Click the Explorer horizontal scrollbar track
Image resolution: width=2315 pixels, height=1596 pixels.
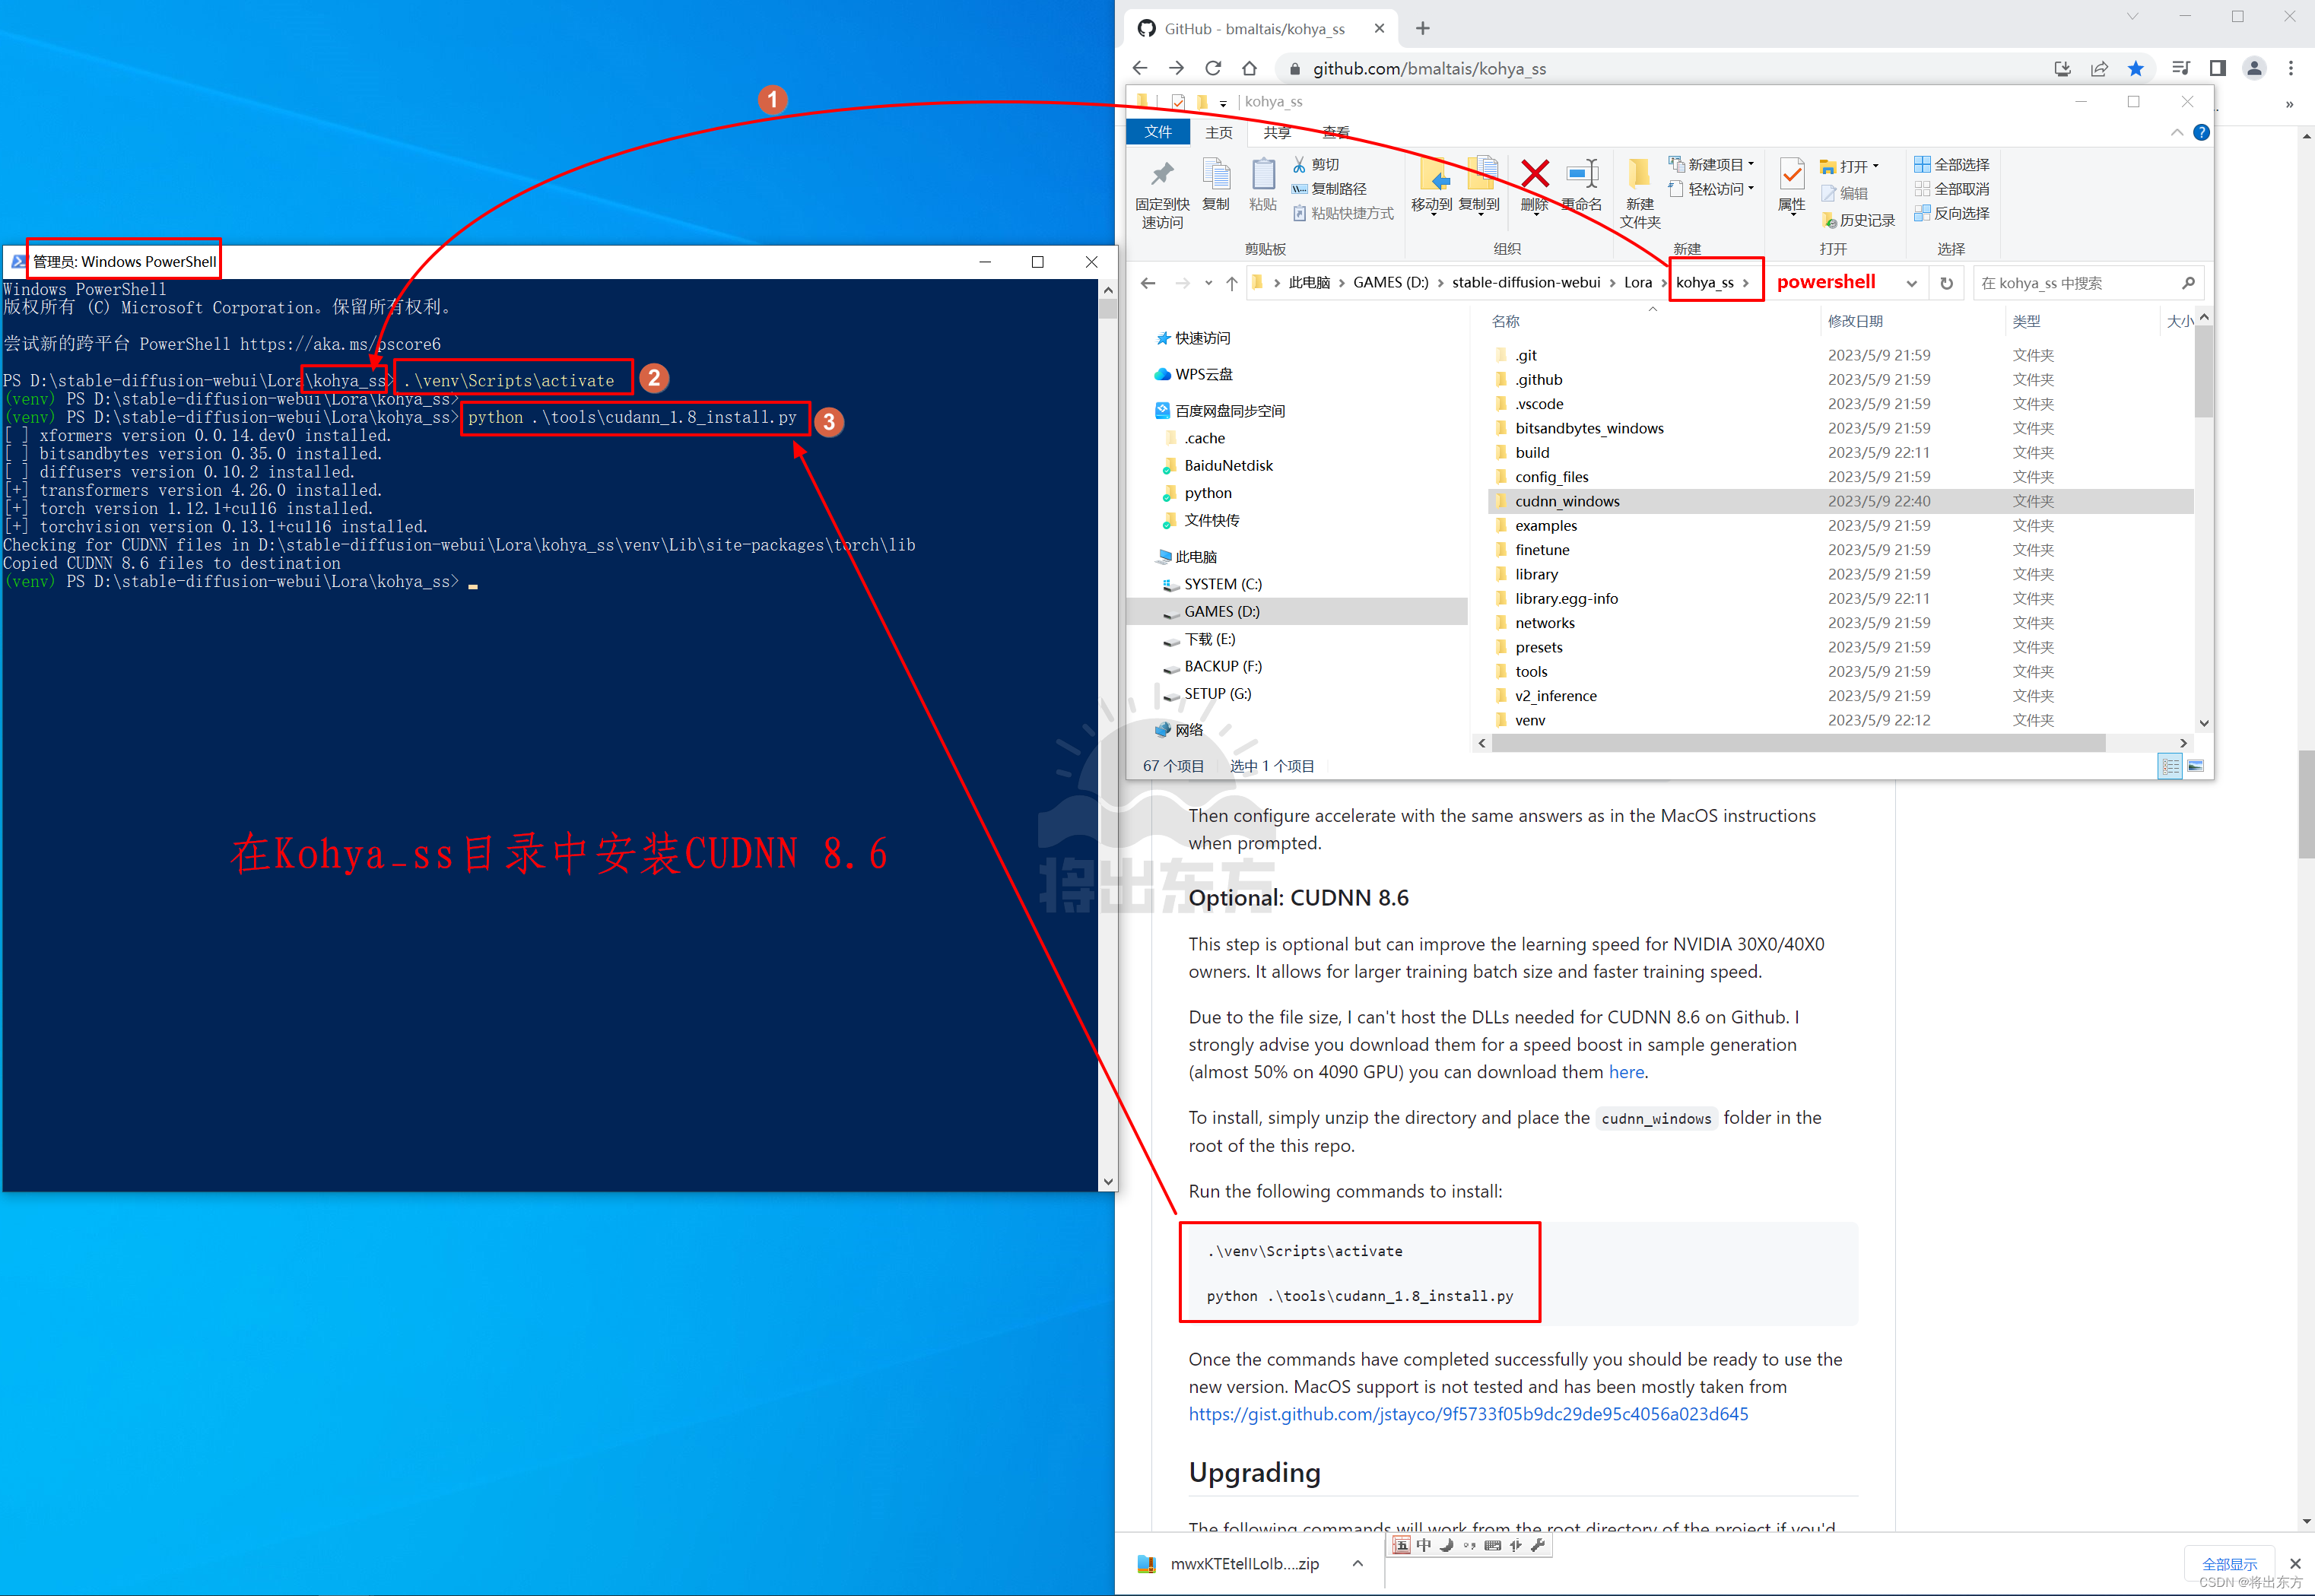coord(2140,743)
